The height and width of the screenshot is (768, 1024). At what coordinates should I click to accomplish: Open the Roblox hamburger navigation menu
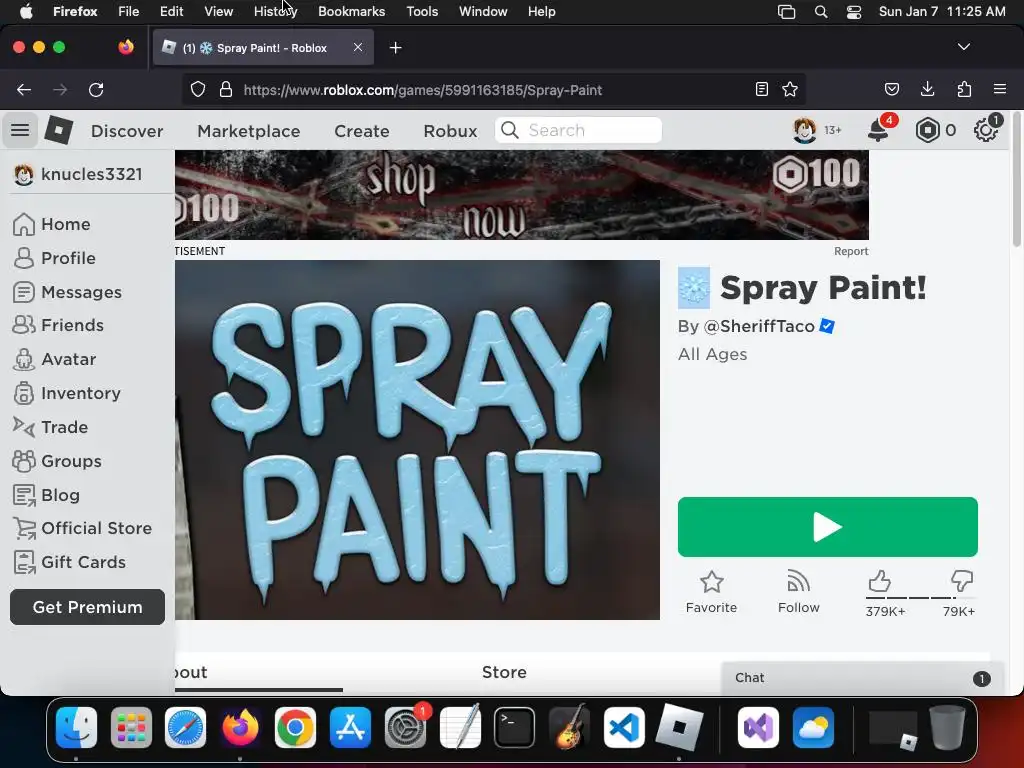point(20,130)
